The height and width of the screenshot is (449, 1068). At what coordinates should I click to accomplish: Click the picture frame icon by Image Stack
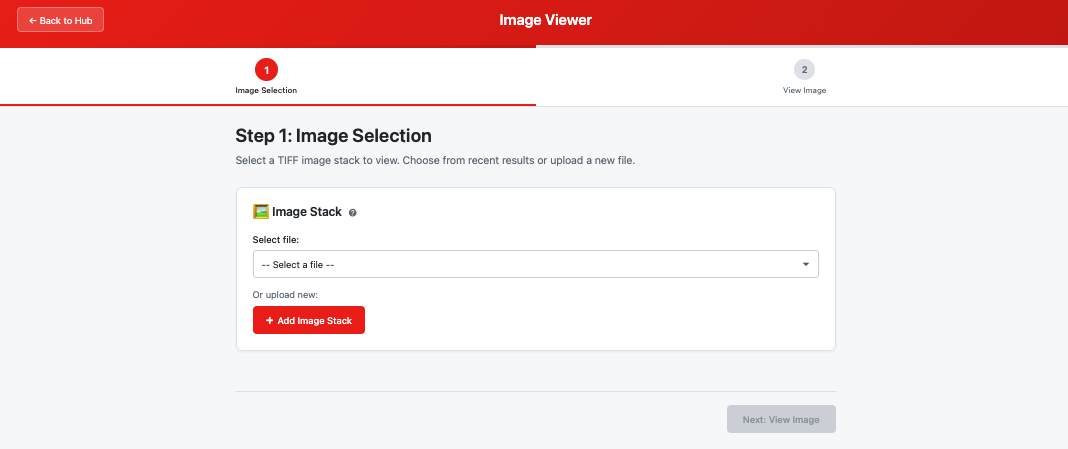(260, 212)
